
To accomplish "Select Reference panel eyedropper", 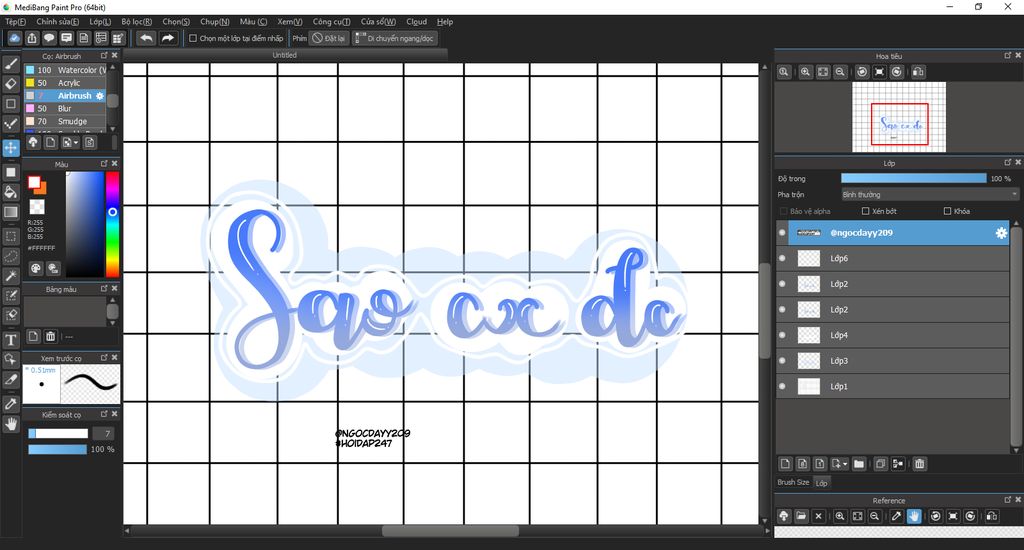I will point(897,516).
